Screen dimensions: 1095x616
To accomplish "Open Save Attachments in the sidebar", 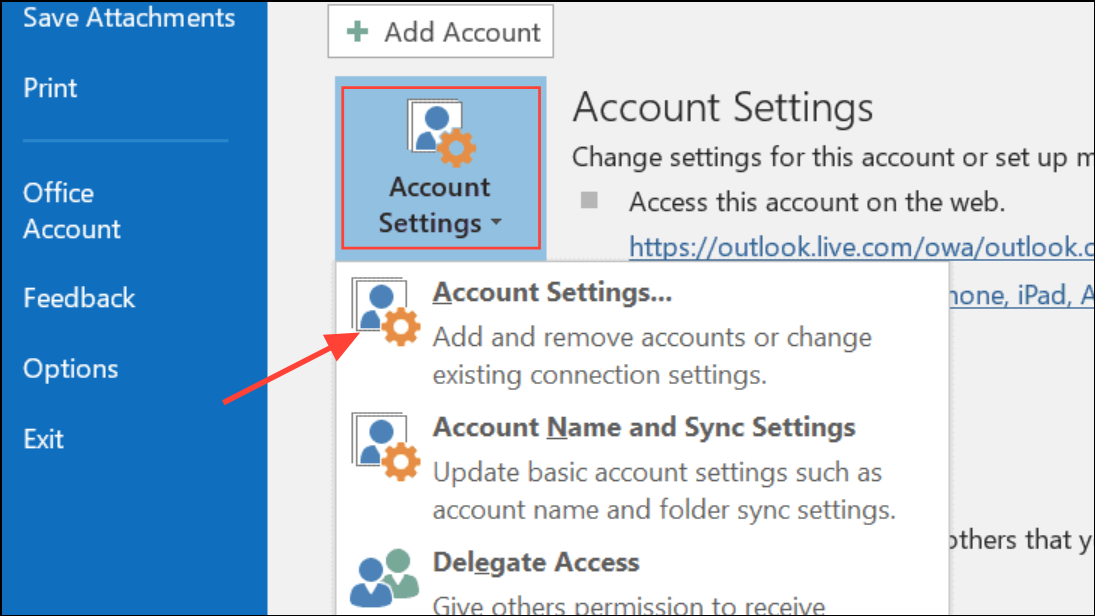I will [x=129, y=18].
